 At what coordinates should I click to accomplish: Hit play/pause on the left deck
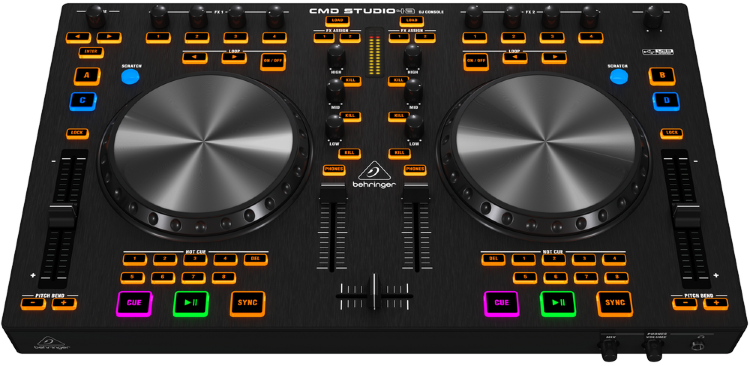click(191, 303)
